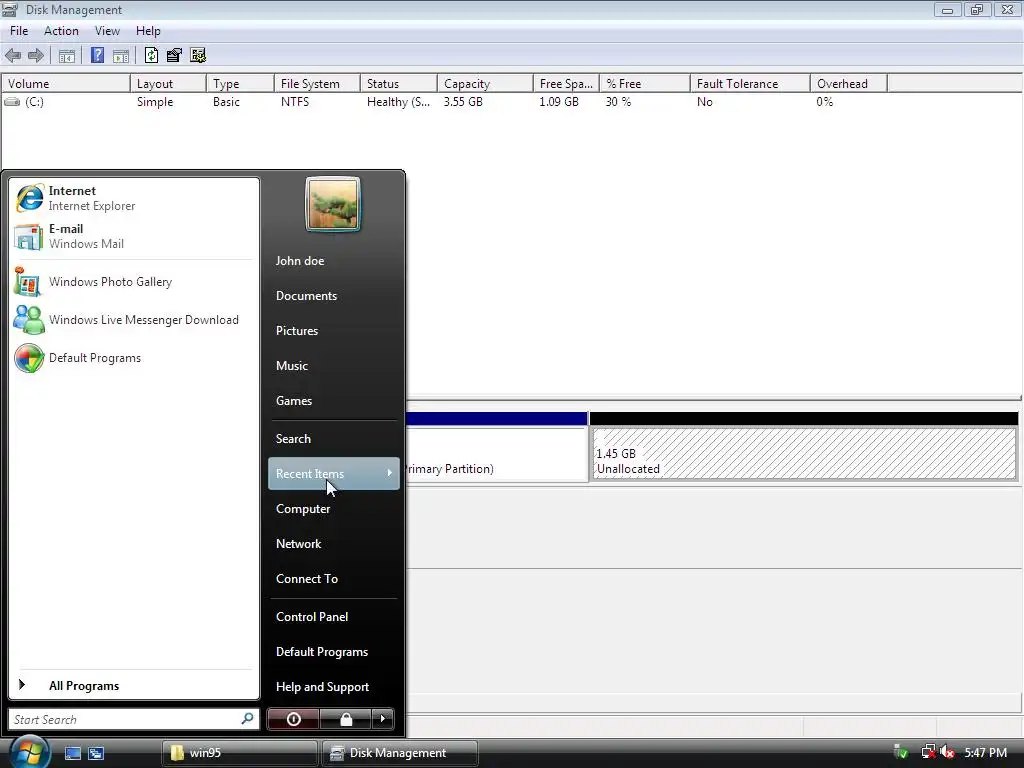Viewport: 1024px width, 768px height.
Task: Click the Start orb button
Action: point(27,752)
